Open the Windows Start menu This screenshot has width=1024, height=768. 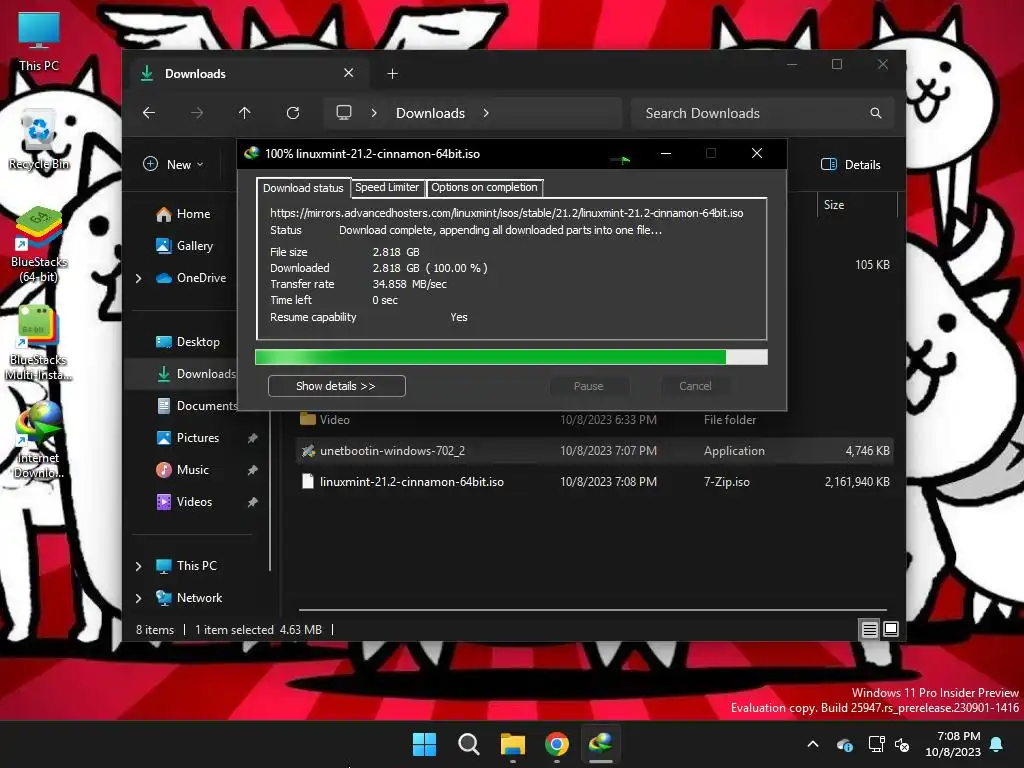point(424,744)
